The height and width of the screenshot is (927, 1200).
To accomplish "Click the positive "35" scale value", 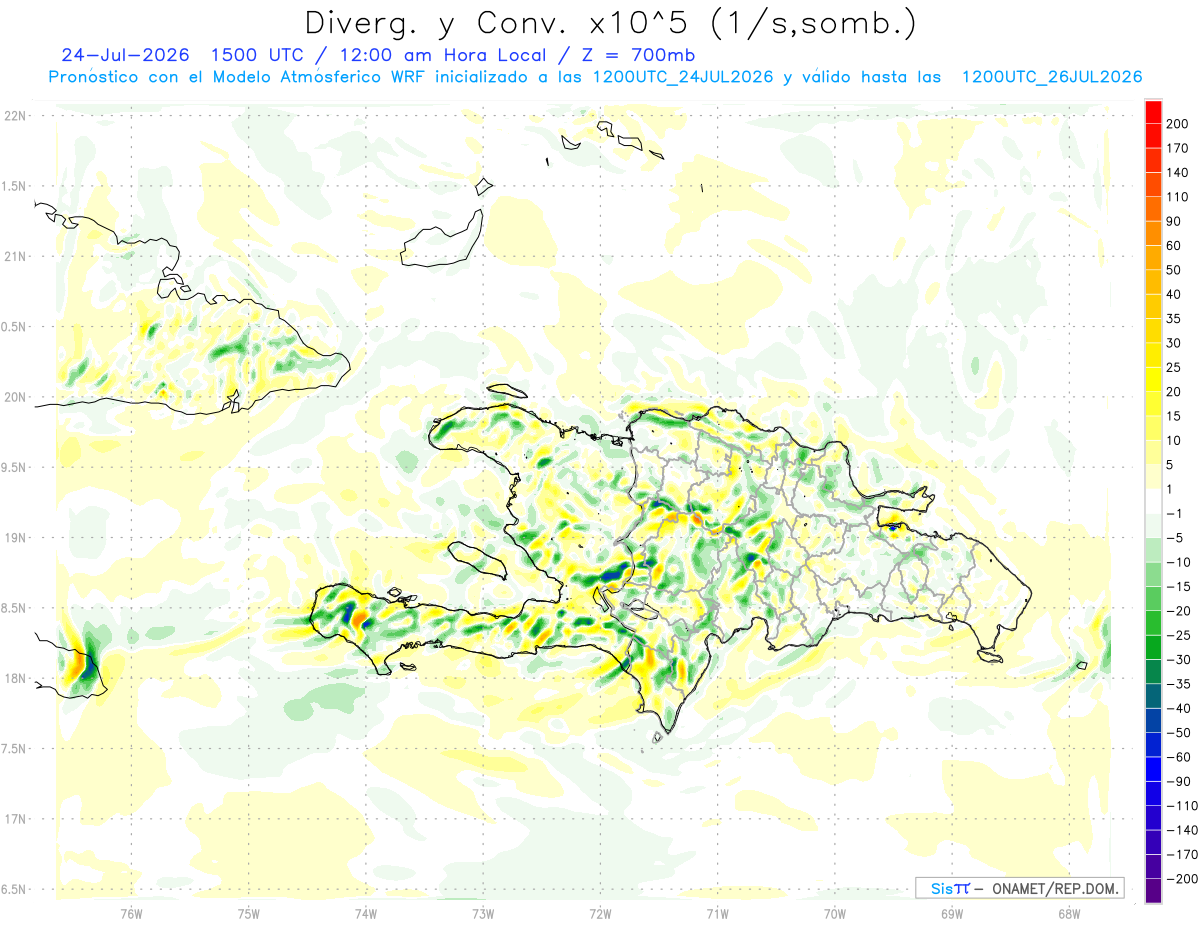I will 1174,318.
